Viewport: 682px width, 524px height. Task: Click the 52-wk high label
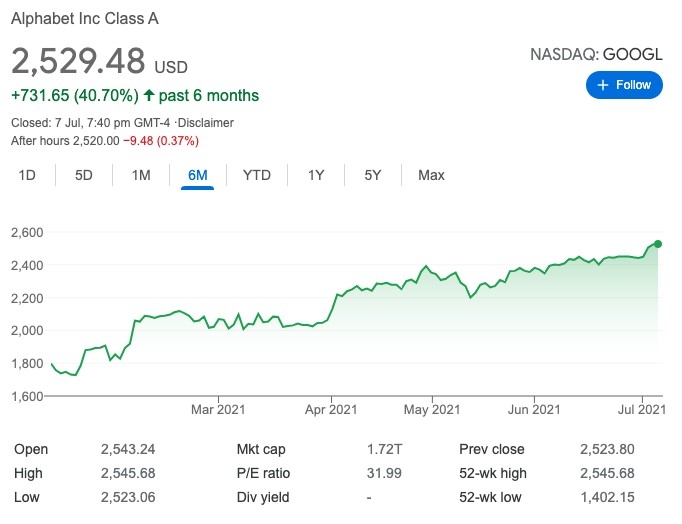pyautogui.click(x=493, y=473)
